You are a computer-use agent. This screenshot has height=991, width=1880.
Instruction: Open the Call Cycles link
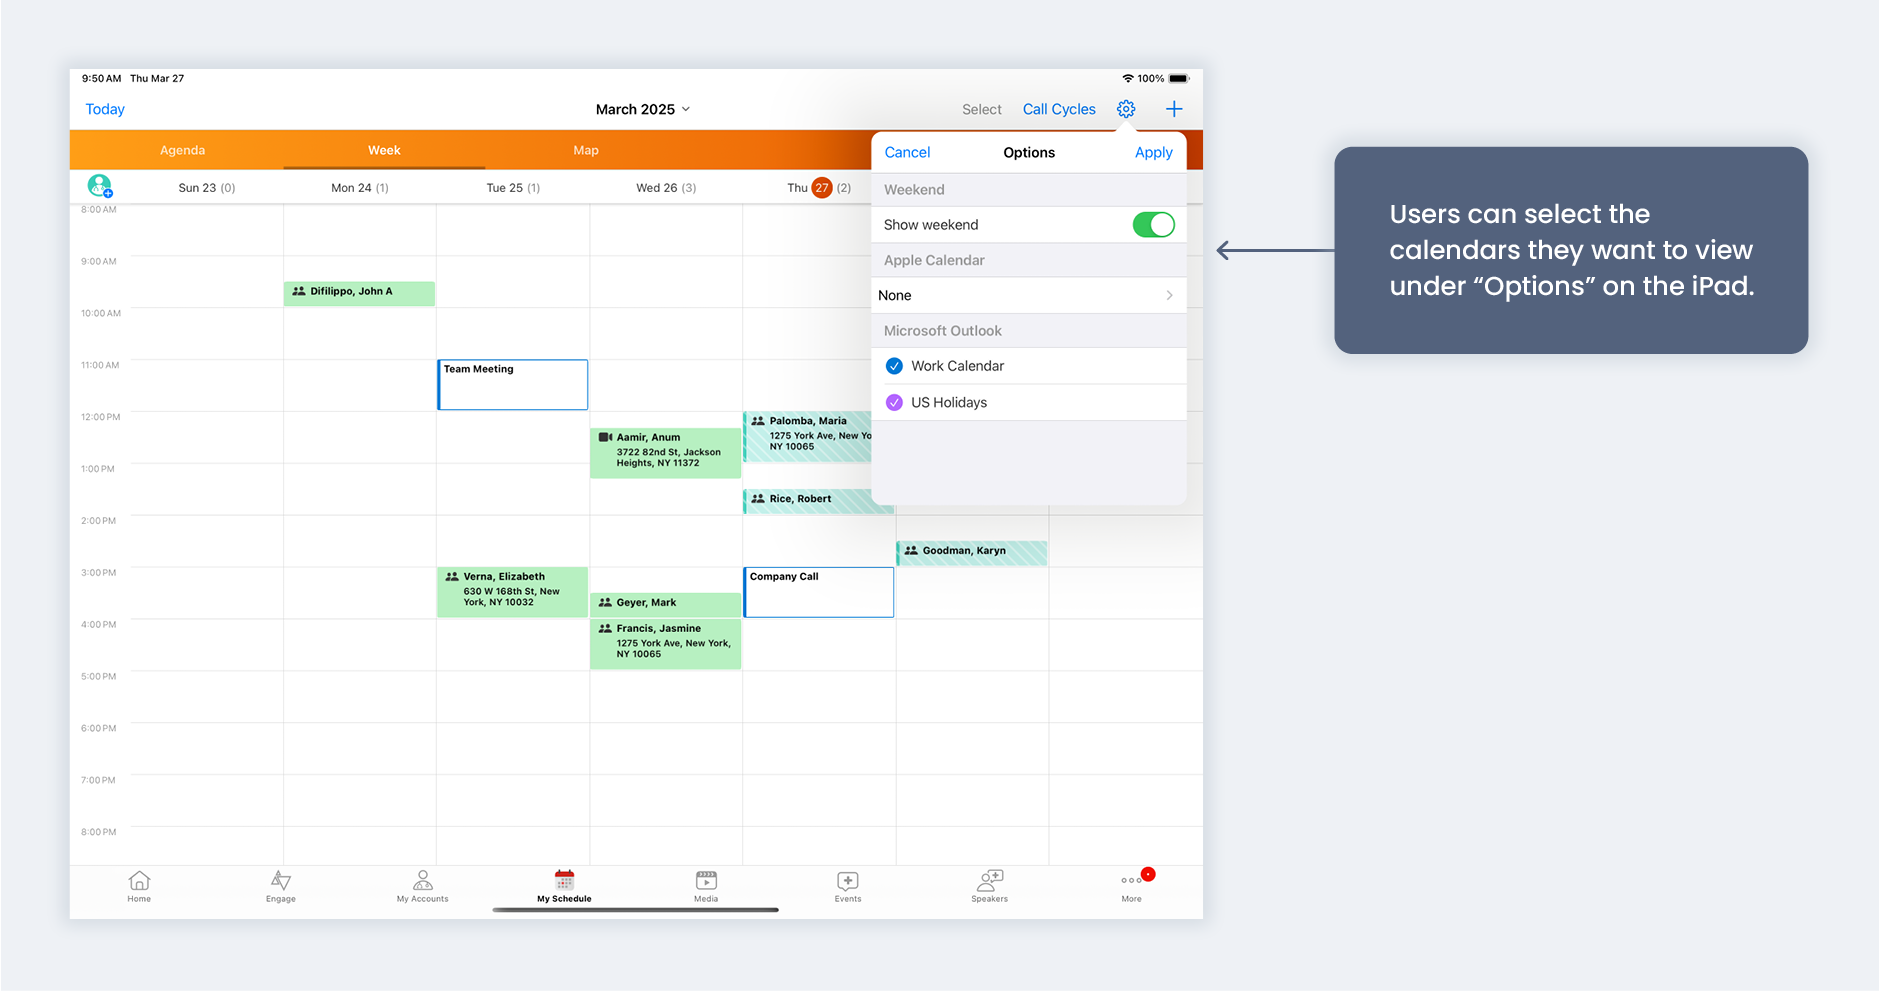1059,109
